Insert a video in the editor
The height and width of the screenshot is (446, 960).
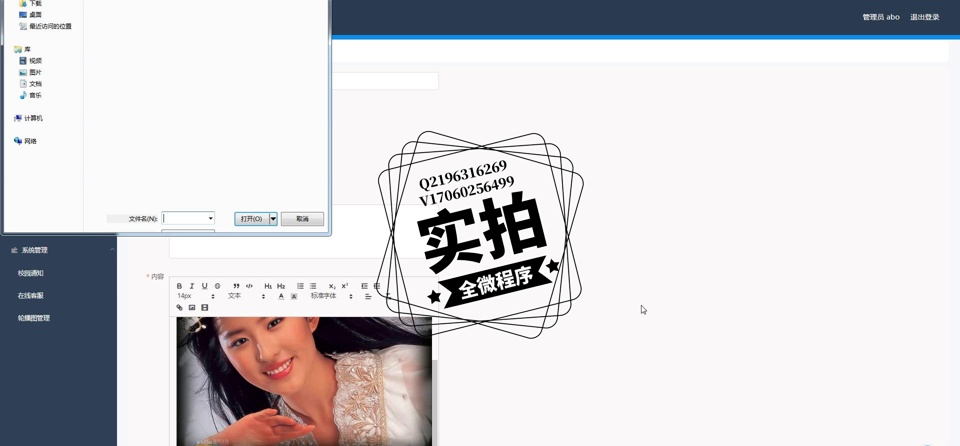[x=204, y=308]
